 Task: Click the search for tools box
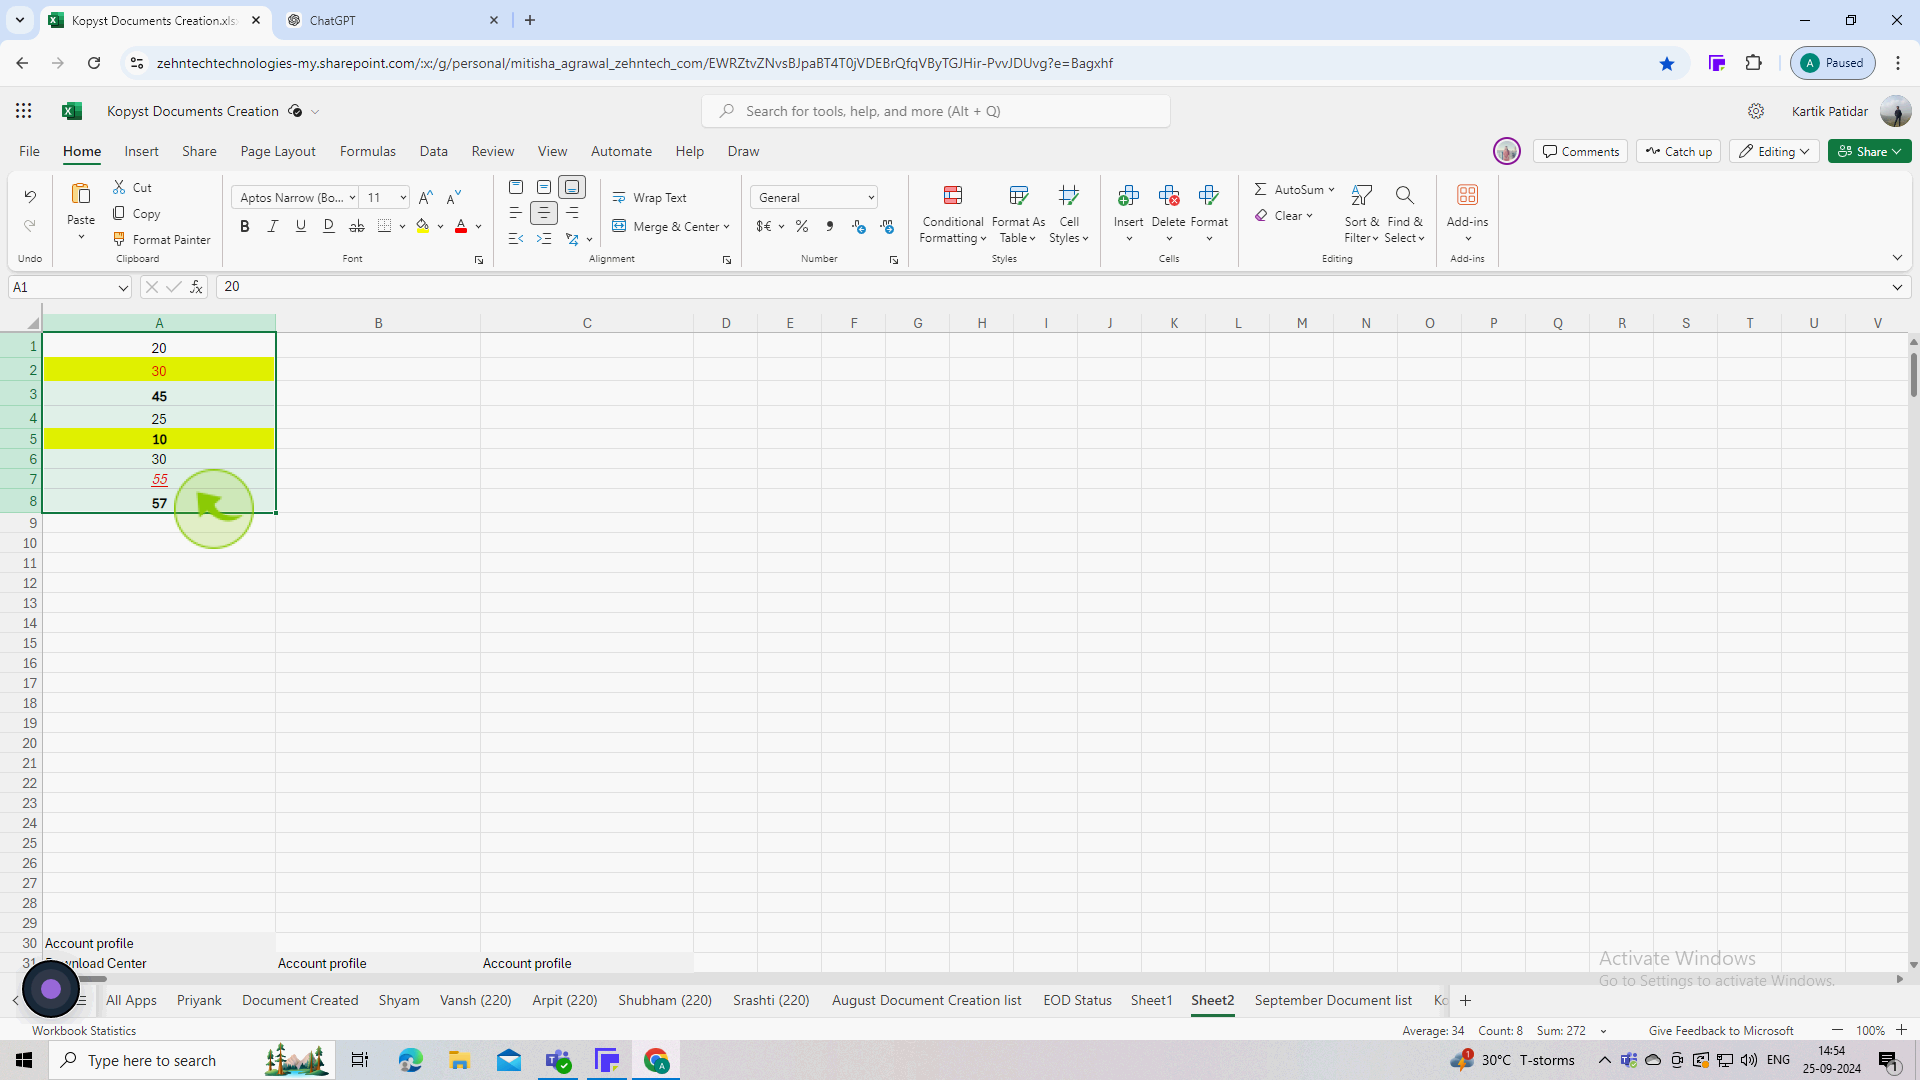click(x=936, y=111)
